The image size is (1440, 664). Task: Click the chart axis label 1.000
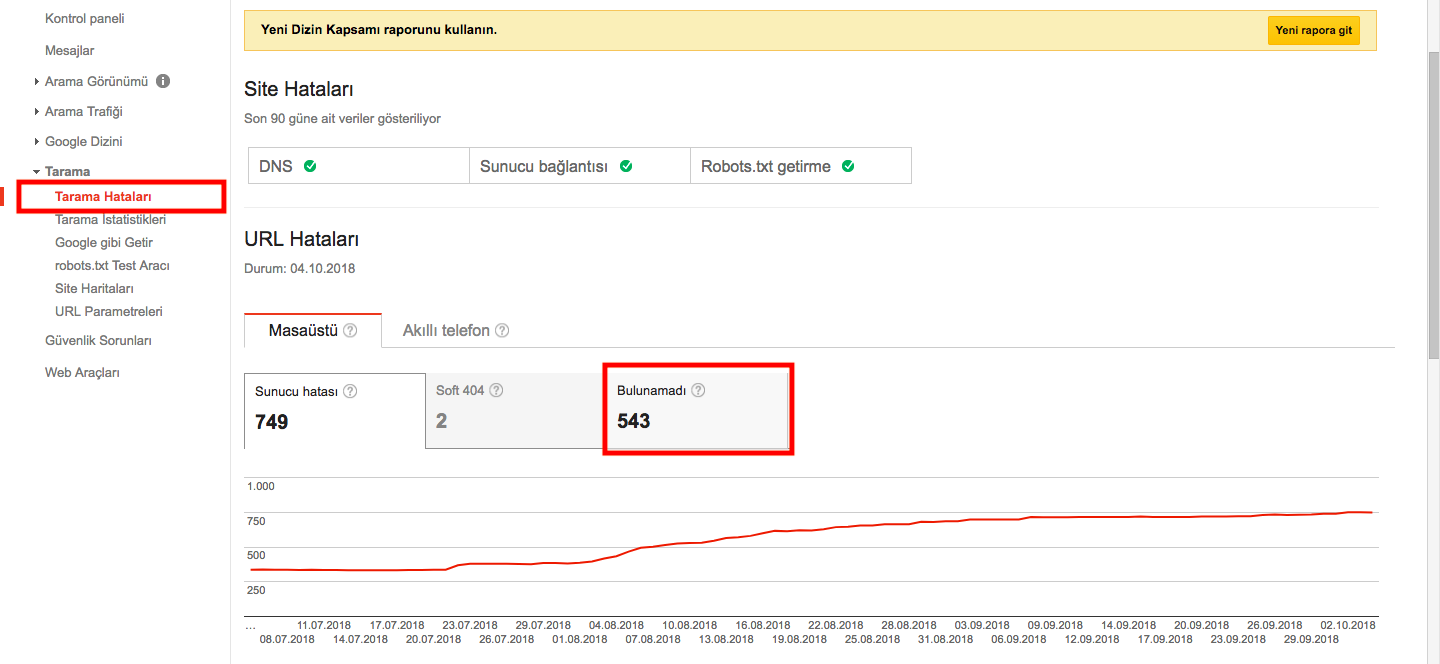260,486
